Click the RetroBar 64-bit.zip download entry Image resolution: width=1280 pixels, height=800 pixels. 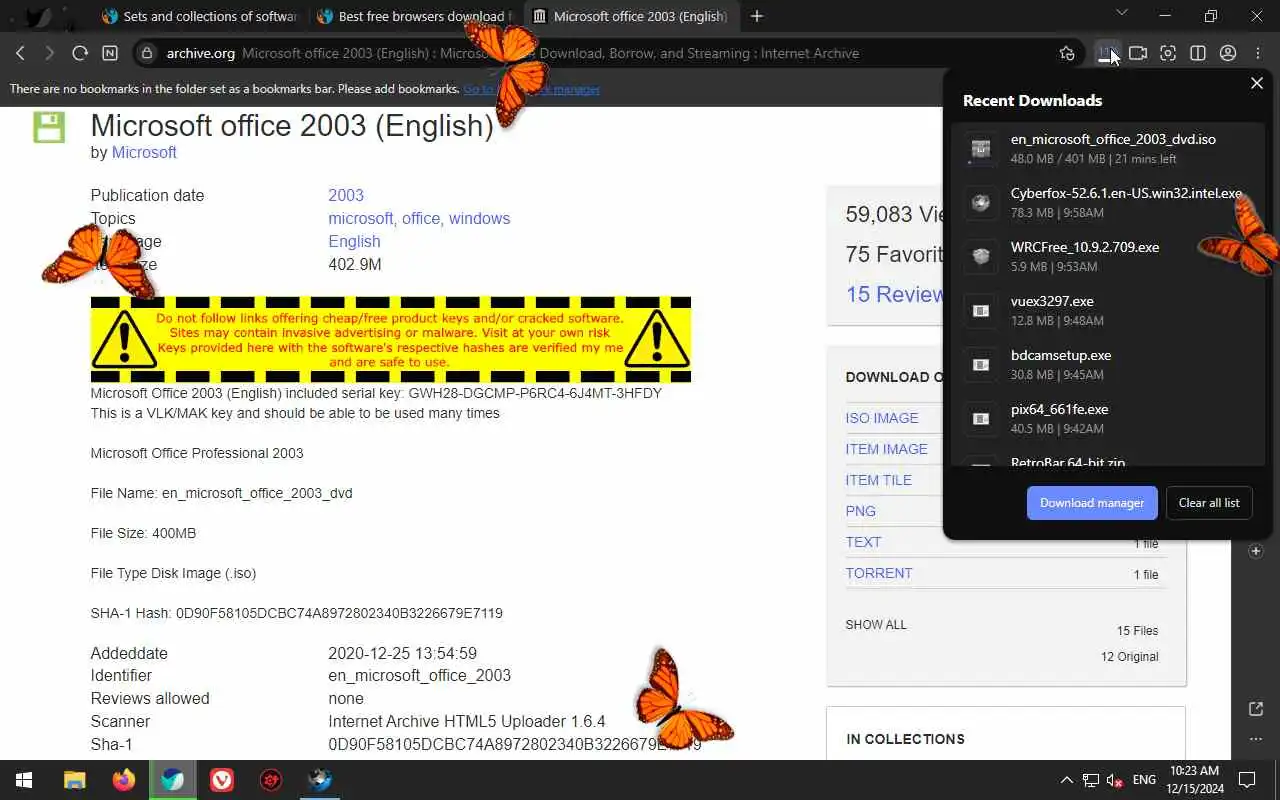(x=1108, y=462)
